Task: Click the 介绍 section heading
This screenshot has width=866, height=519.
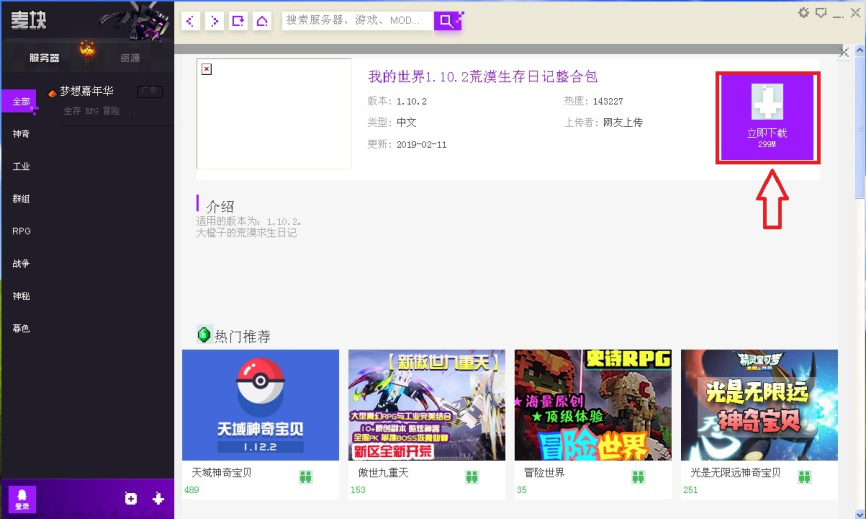Action: click(x=220, y=206)
